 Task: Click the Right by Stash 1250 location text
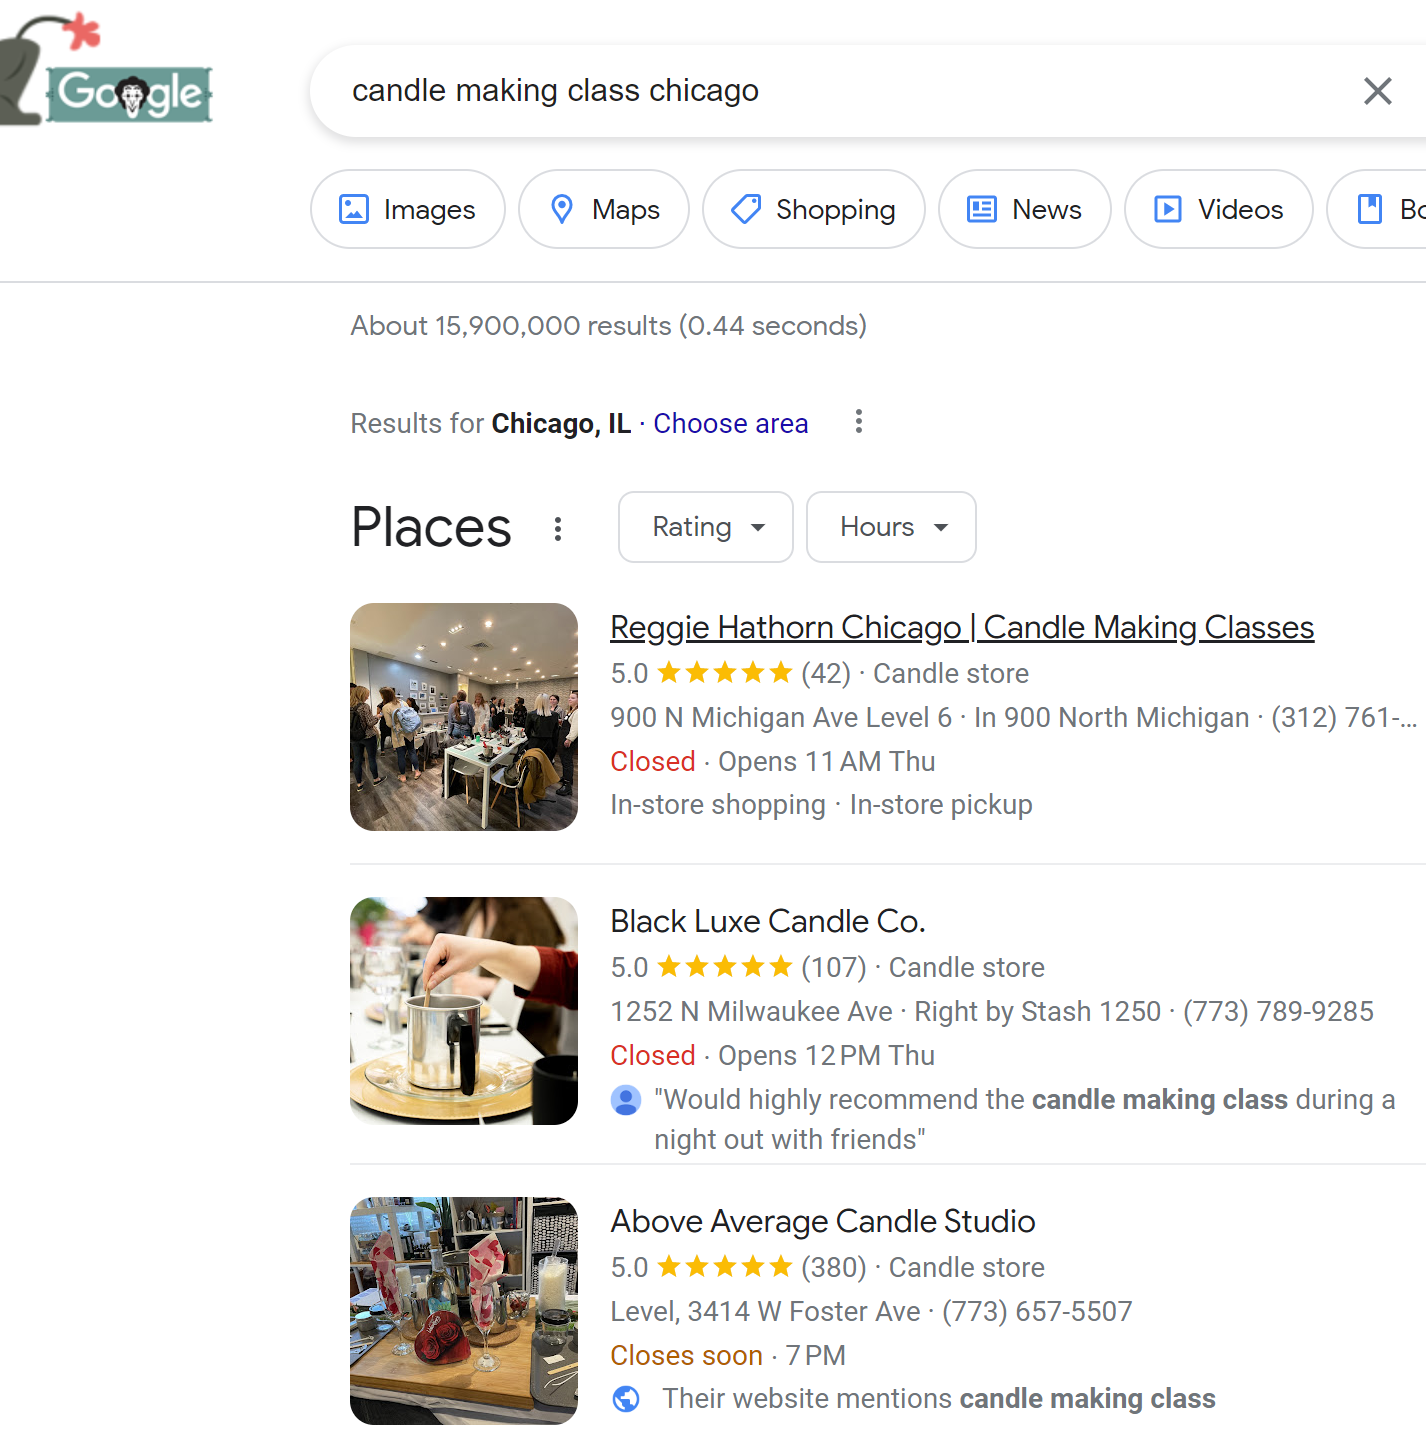pos(1038,1012)
